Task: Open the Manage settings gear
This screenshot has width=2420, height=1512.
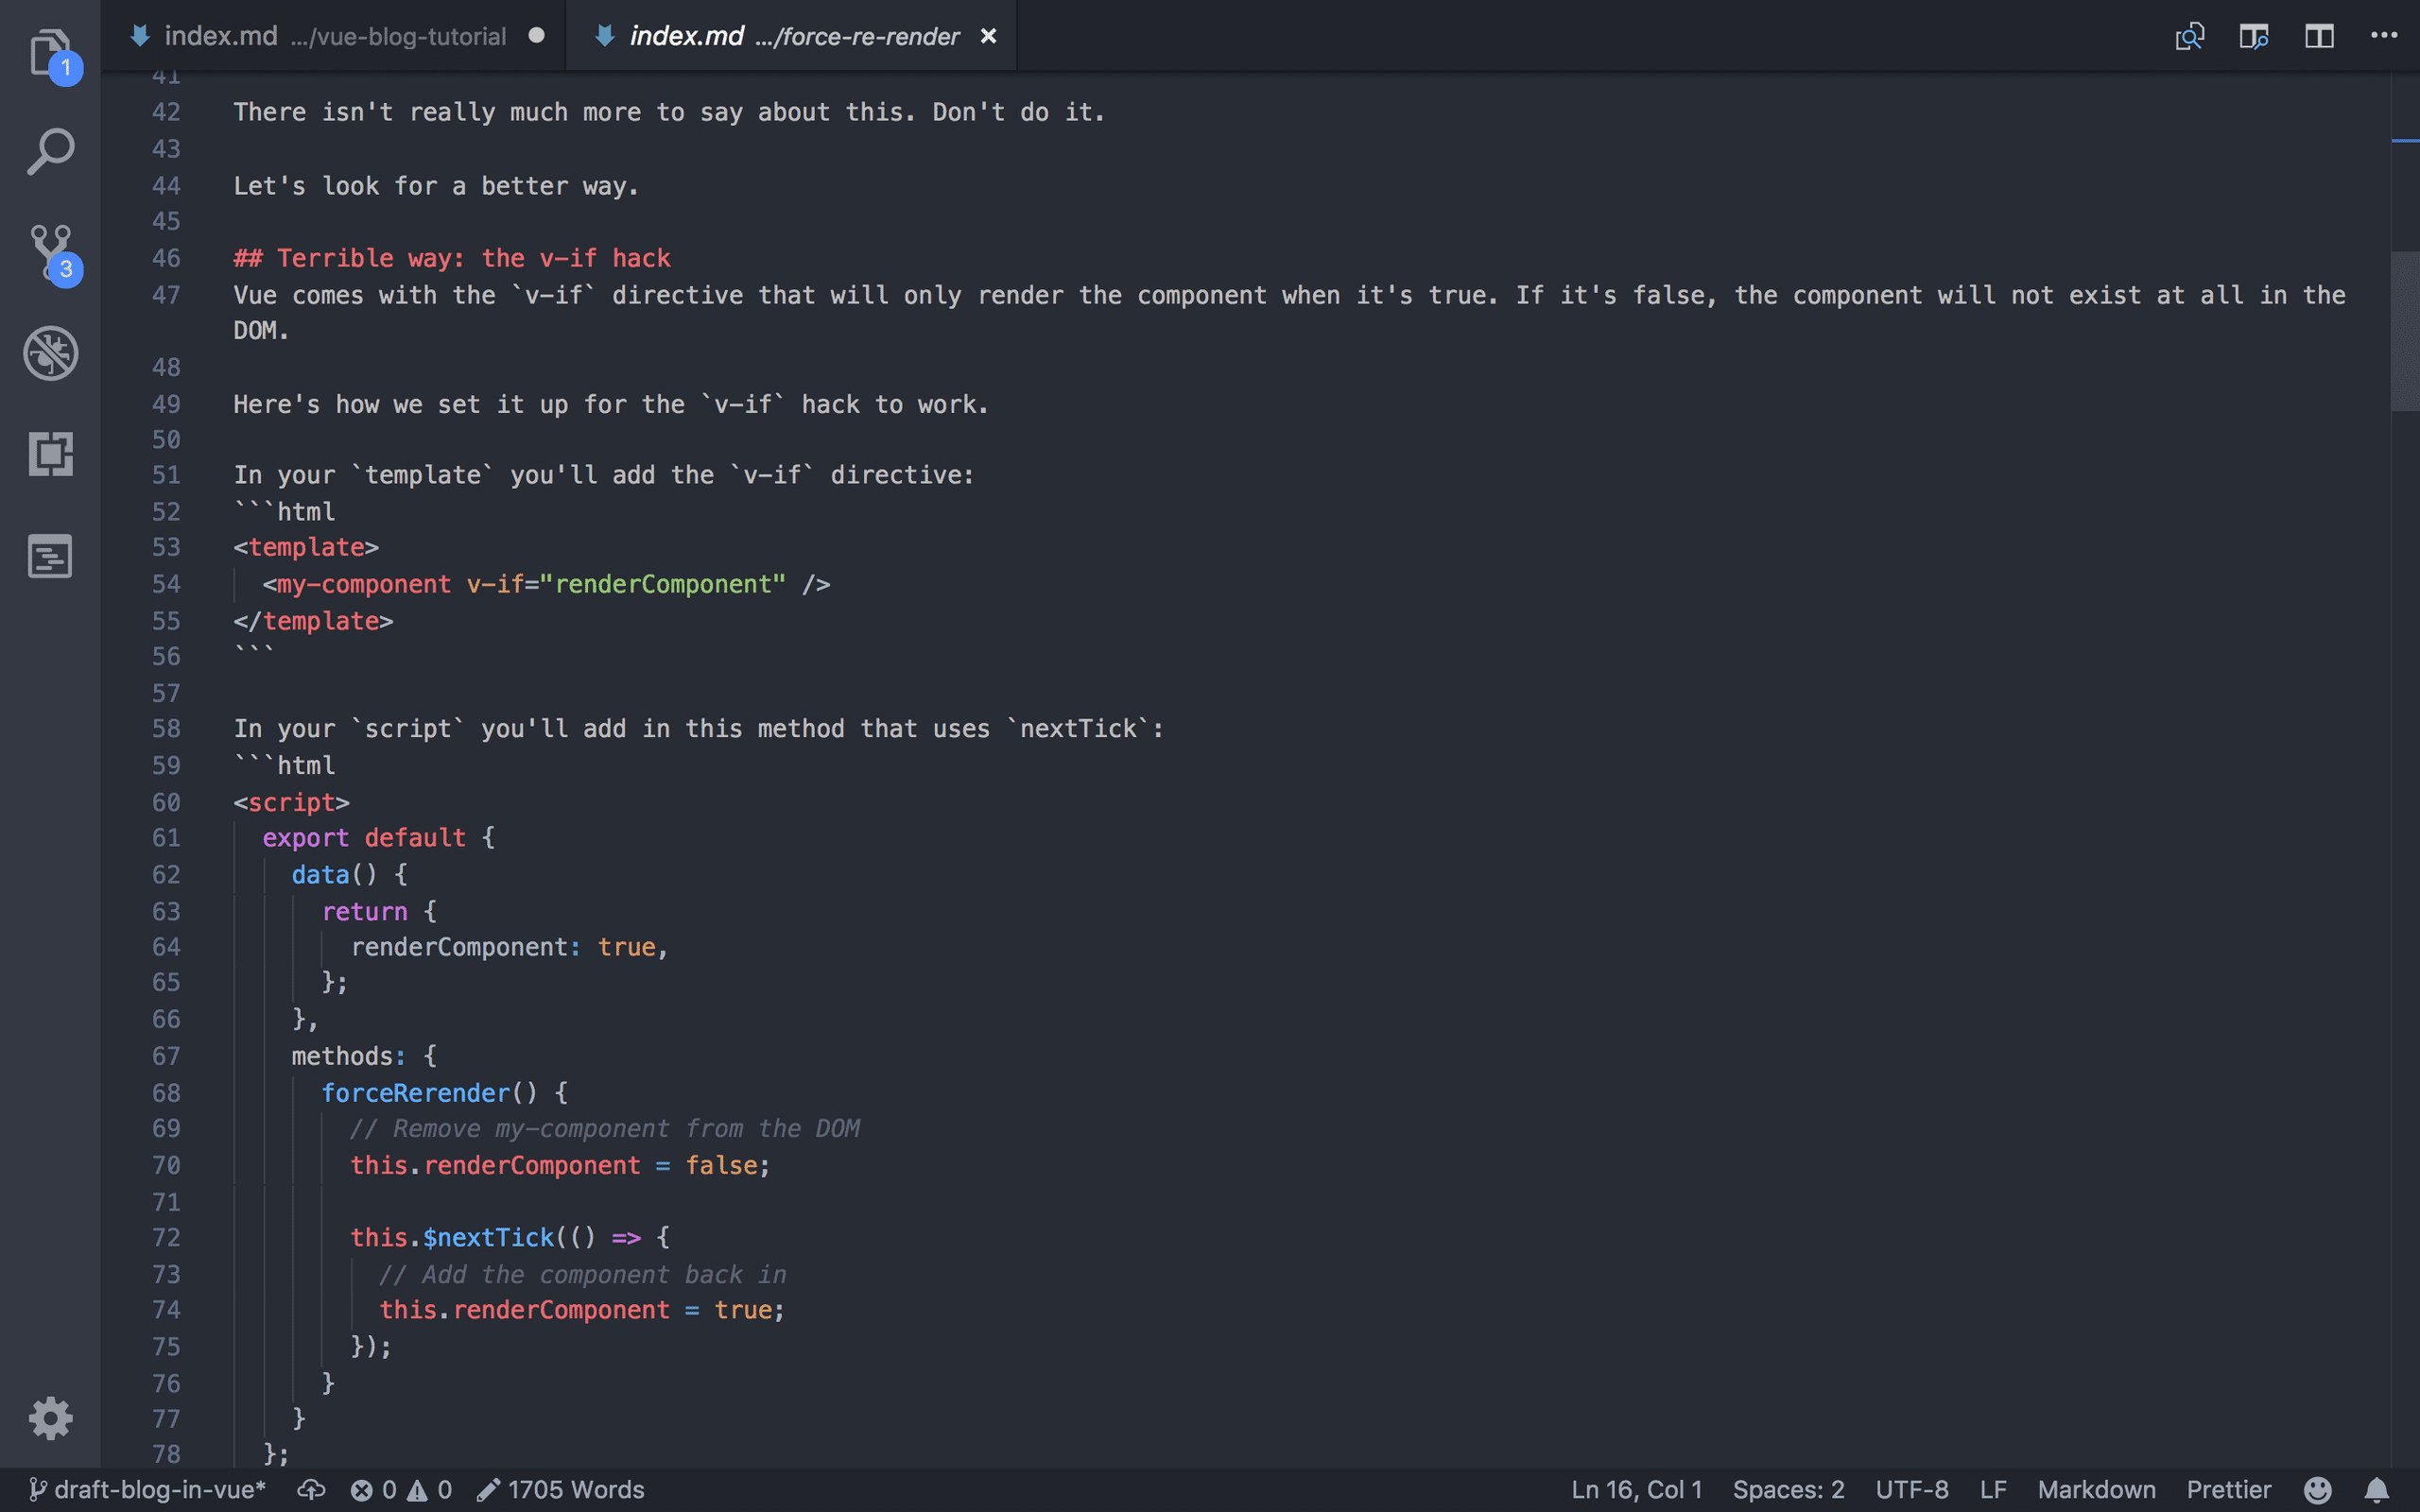Action: pos(49,1418)
